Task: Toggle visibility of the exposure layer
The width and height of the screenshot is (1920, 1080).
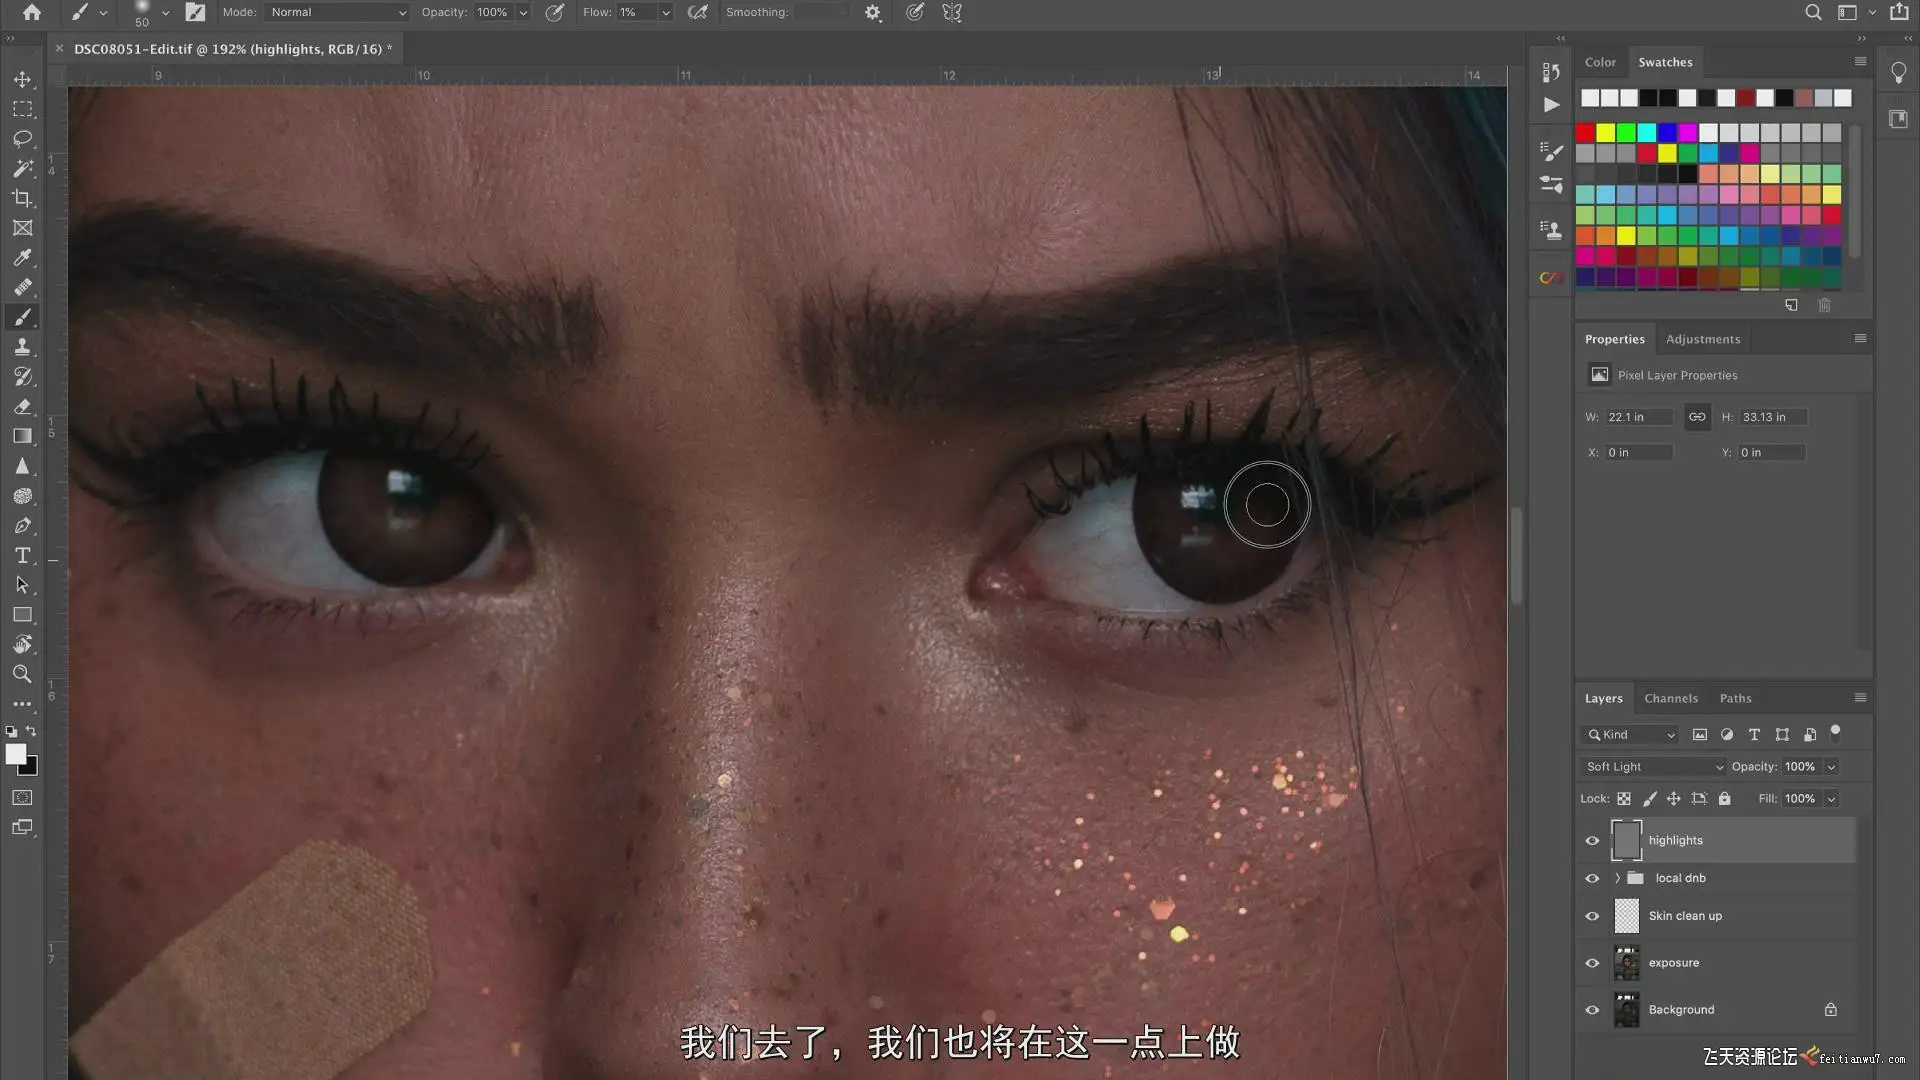Action: point(1592,963)
